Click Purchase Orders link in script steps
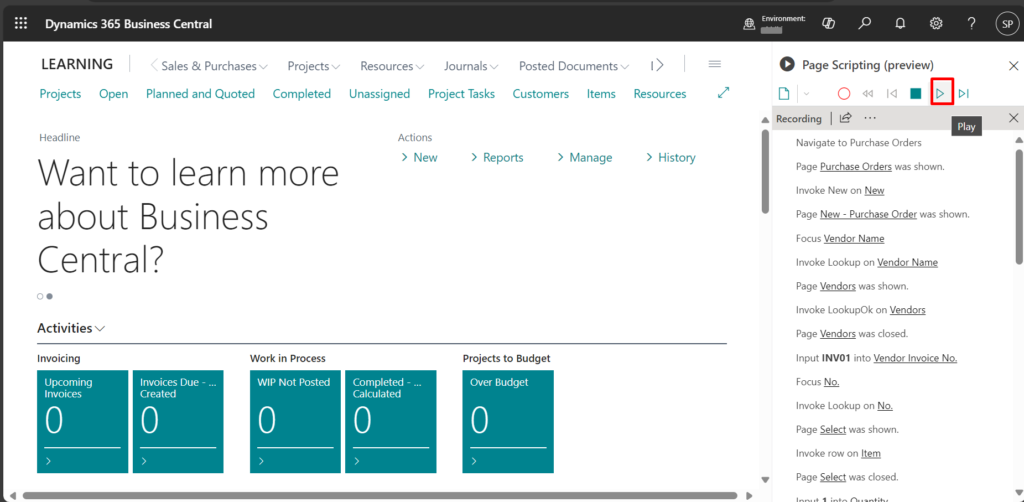This screenshot has height=502, width=1024. (856, 166)
